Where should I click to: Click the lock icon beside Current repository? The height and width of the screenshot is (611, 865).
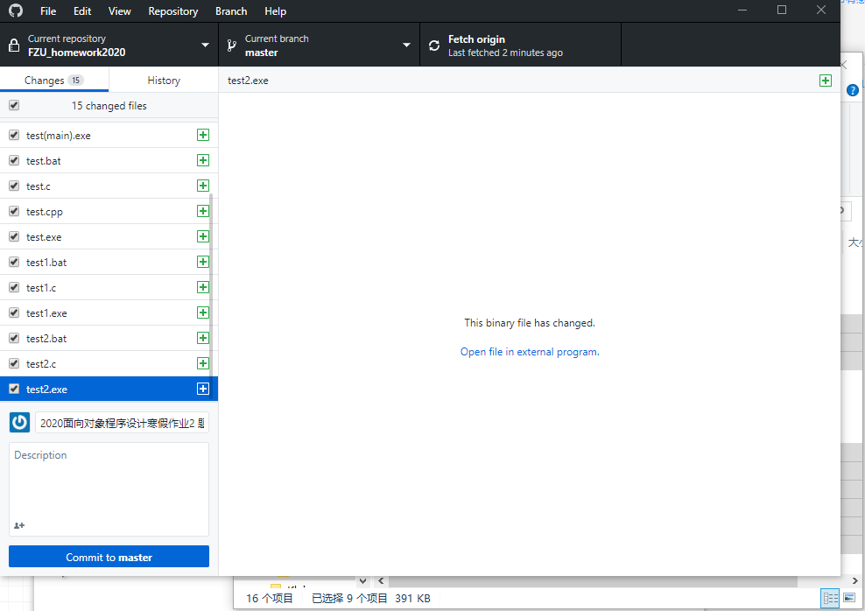[14, 45]
